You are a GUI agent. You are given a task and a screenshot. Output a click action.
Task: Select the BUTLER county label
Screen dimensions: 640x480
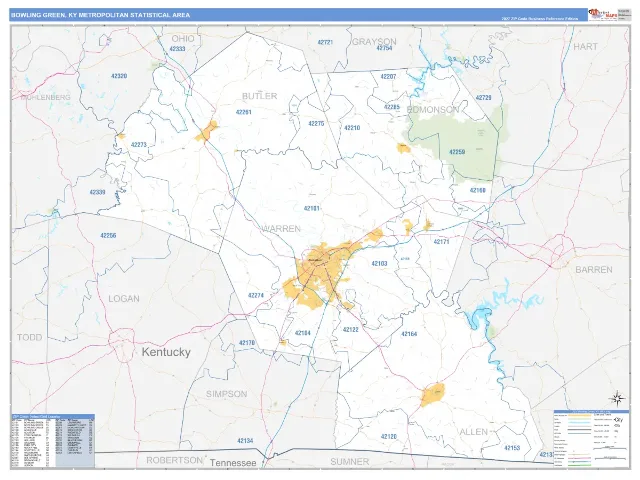(260, 96)
